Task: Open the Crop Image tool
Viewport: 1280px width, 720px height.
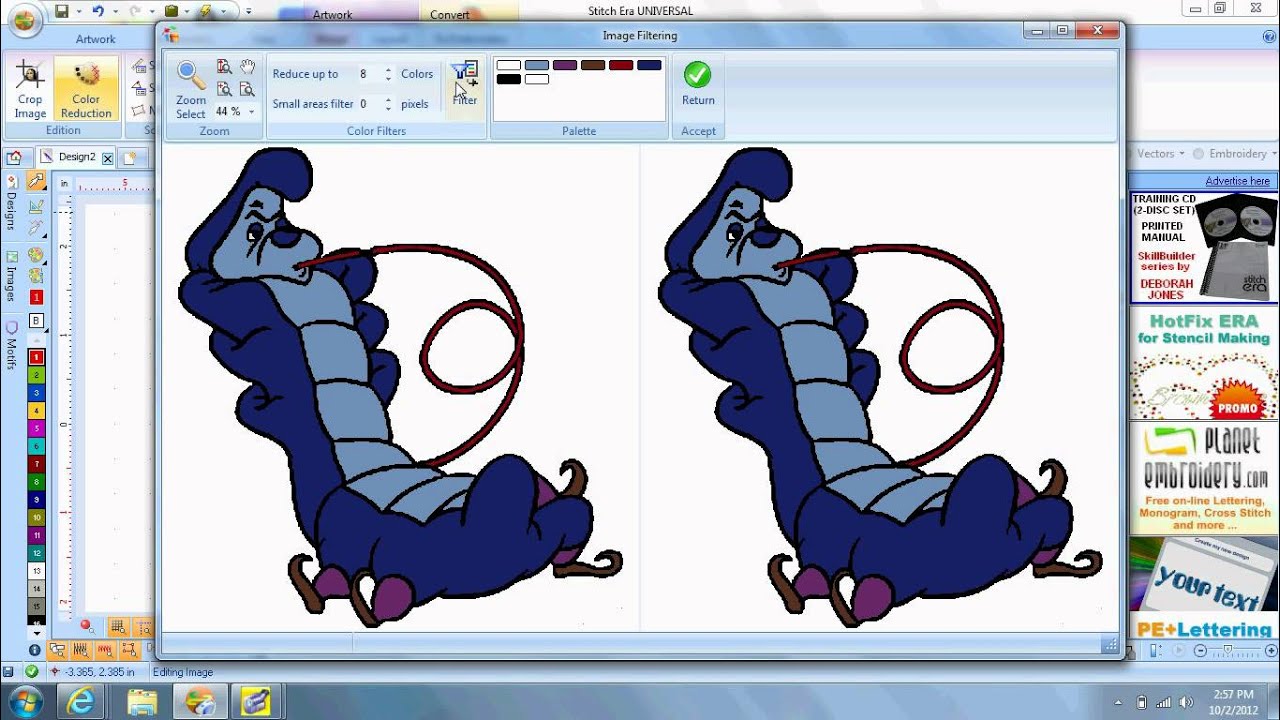Action: [30, 88]
